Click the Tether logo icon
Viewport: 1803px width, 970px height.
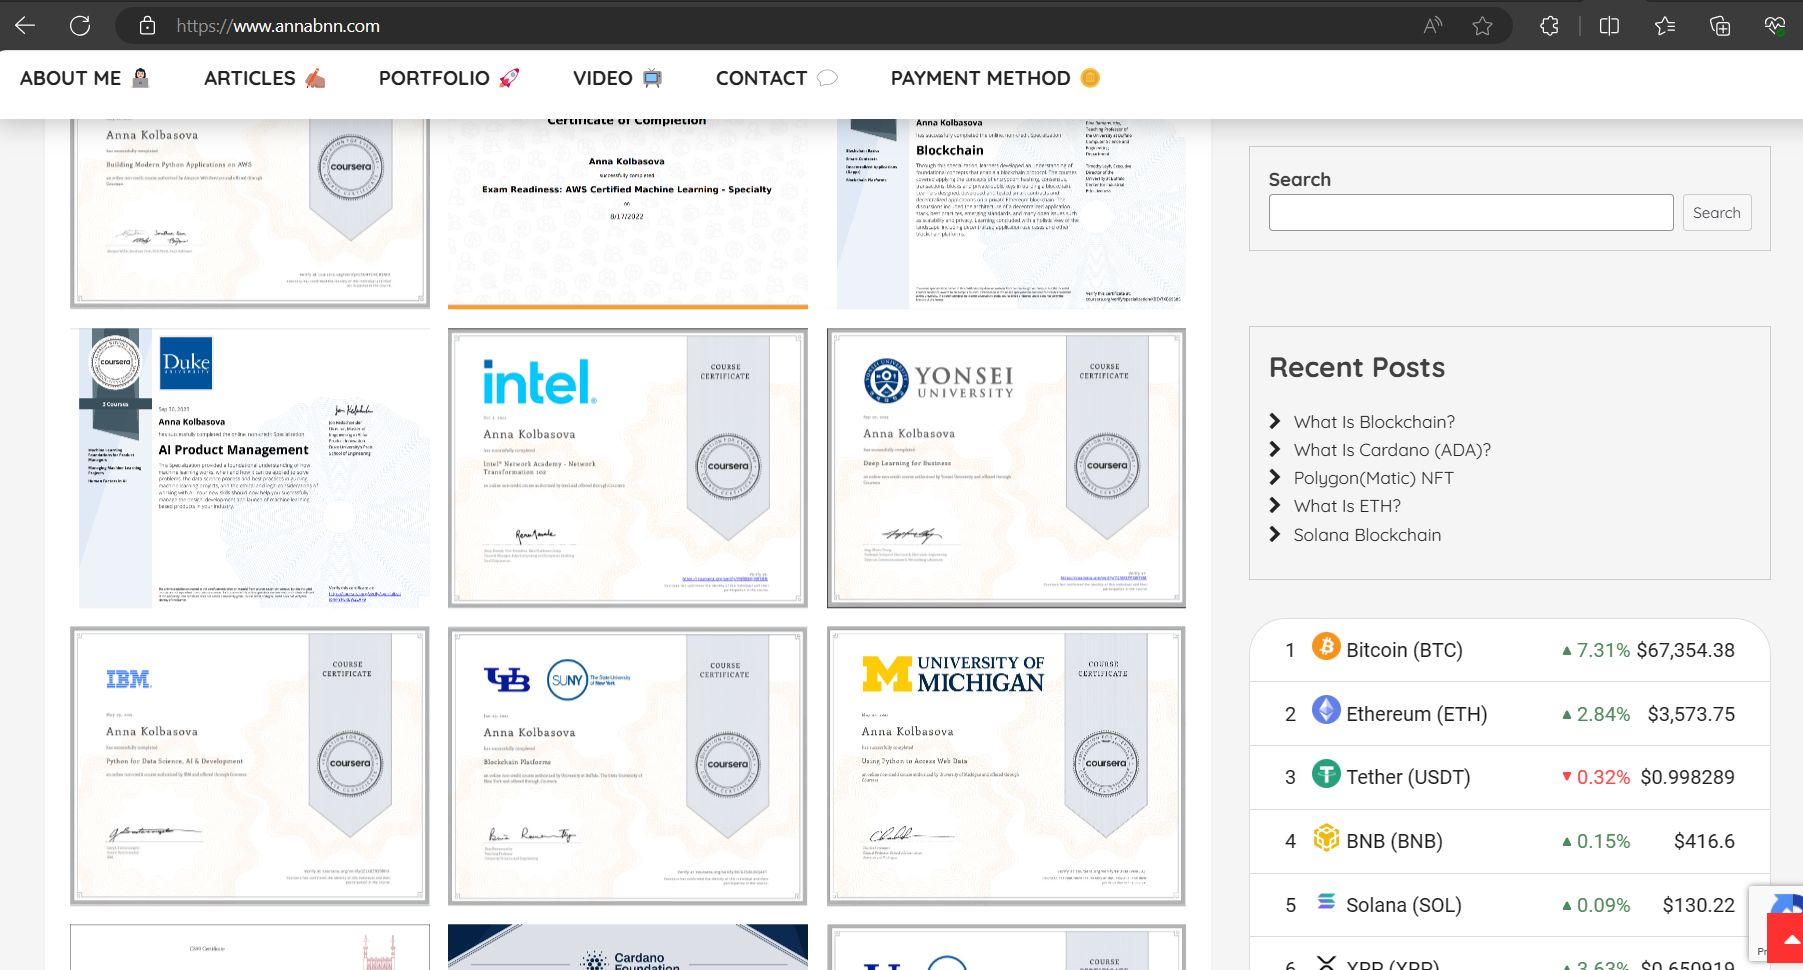tap(1326, 774)
